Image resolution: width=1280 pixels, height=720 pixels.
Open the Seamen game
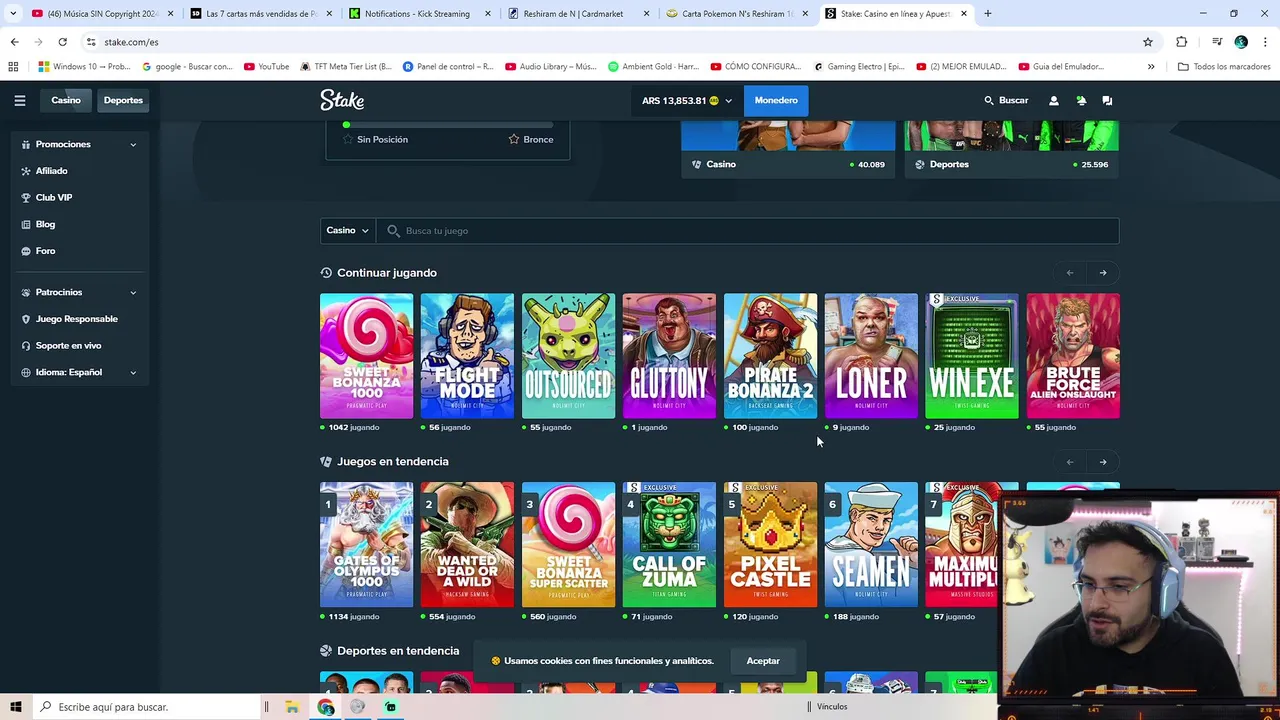pos(871,544)
